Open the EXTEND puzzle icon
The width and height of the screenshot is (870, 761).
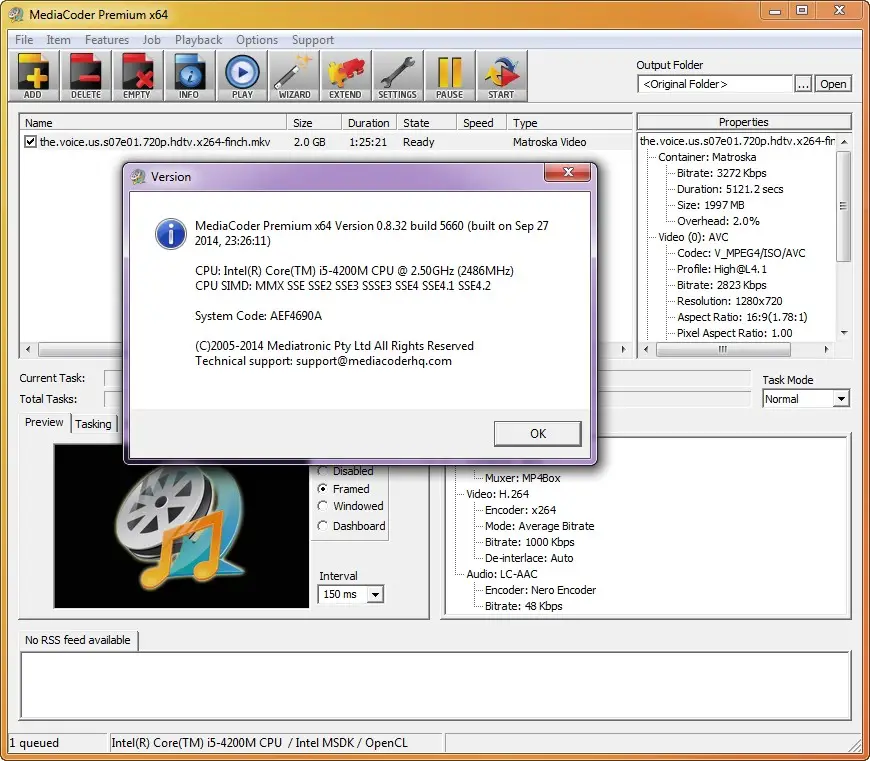345,76
